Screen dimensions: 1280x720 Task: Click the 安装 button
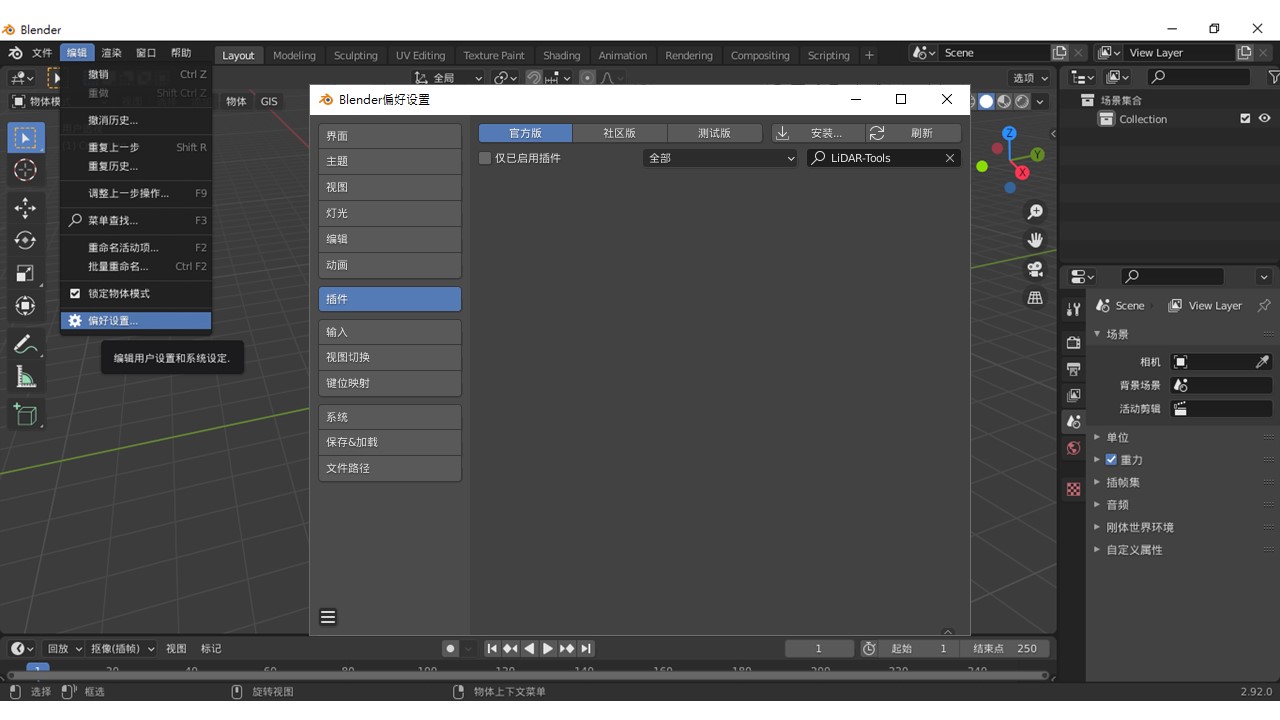point(817,133)
